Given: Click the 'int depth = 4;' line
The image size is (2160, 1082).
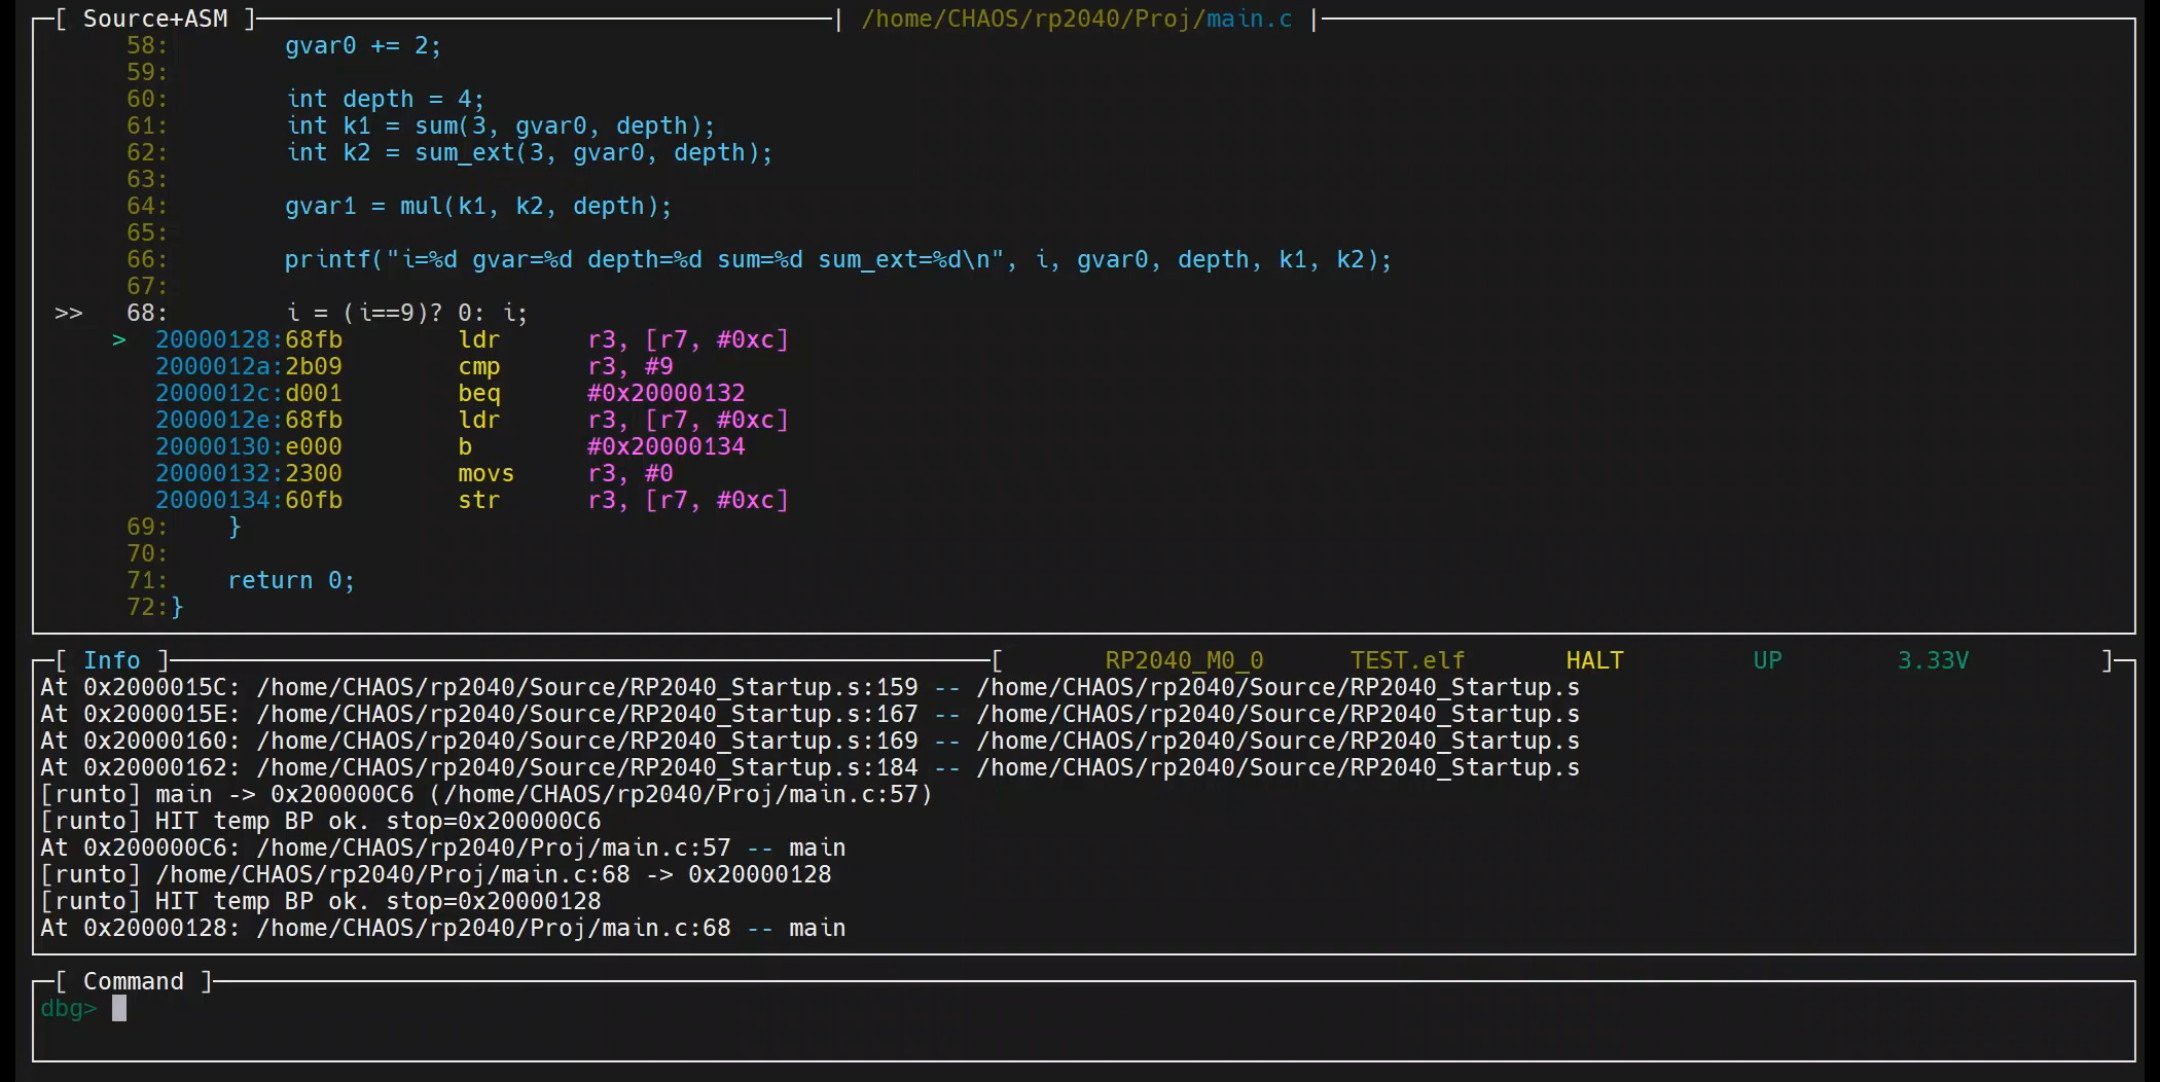Looking at the screenshot, I should click(x=384, y=99).
